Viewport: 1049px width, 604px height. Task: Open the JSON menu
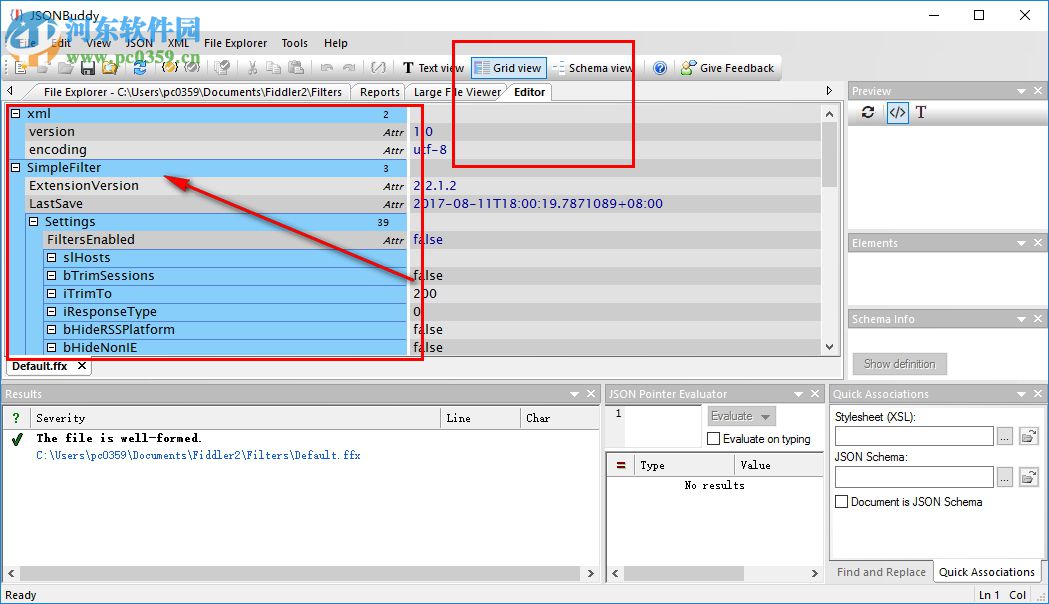(139, 43)
